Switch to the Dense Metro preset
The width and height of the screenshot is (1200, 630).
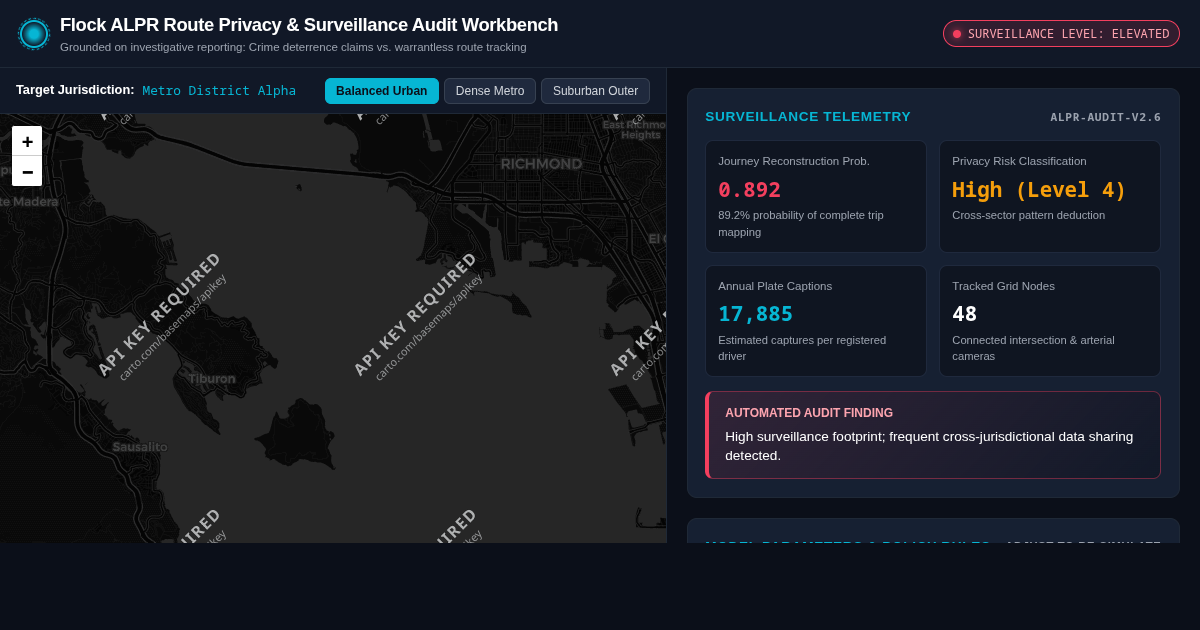point(490,91)
